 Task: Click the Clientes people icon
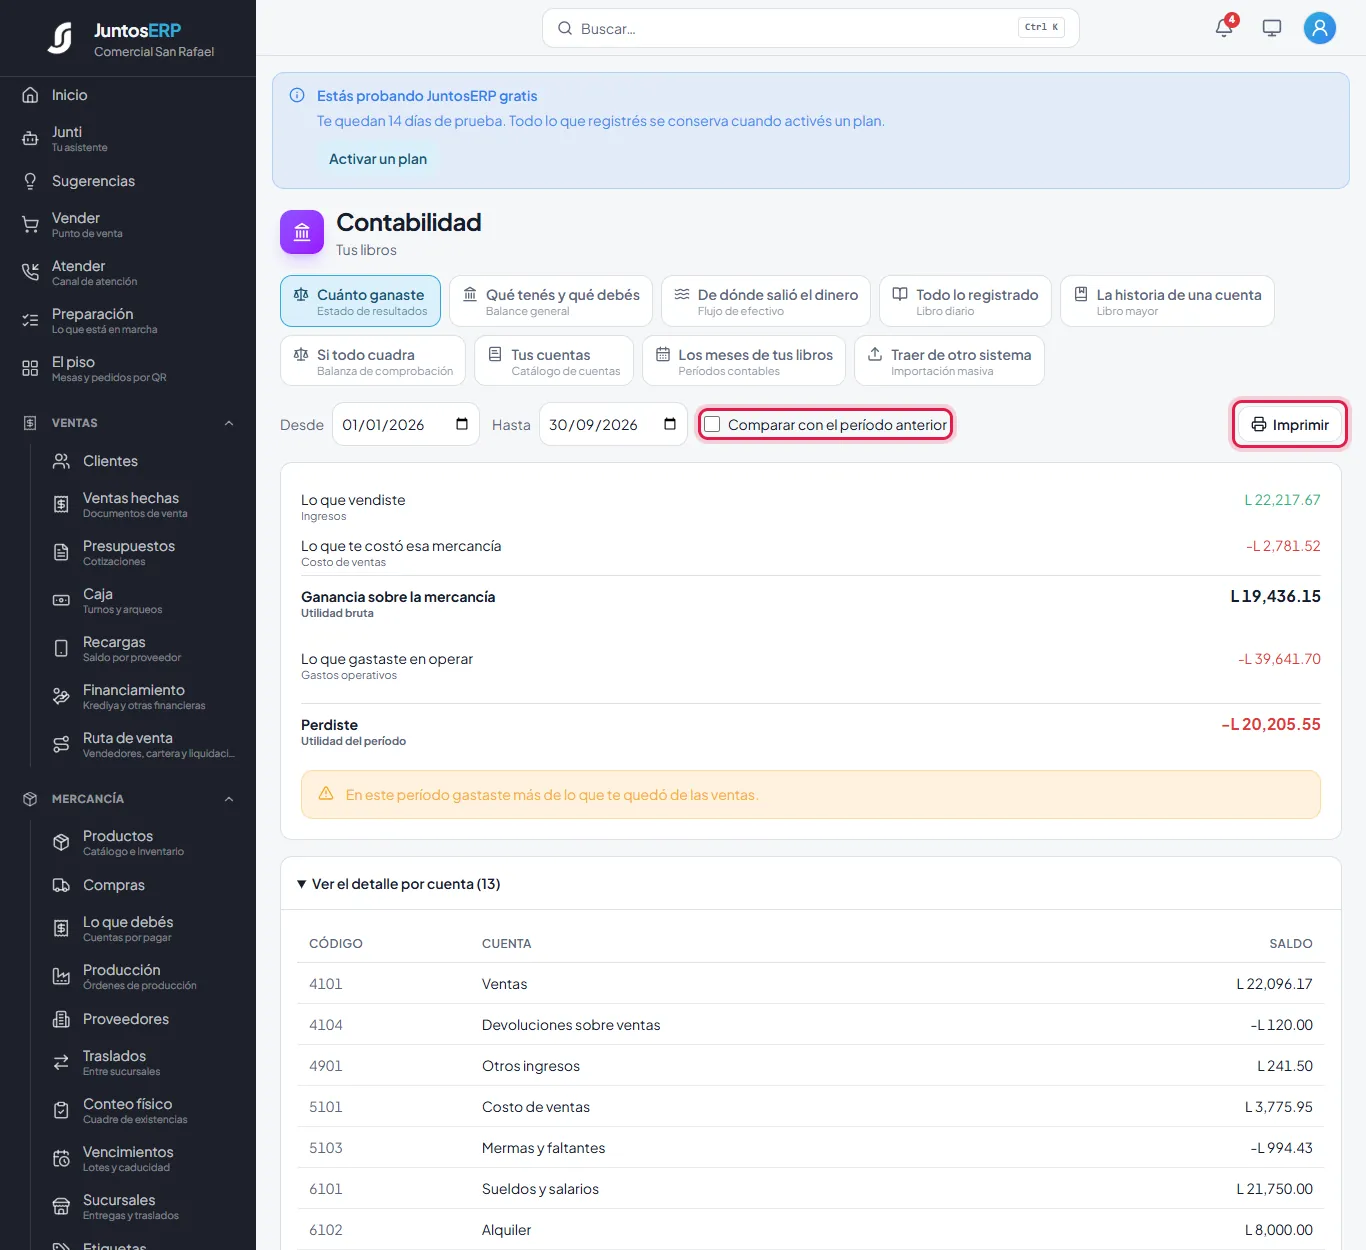[61, 461]
